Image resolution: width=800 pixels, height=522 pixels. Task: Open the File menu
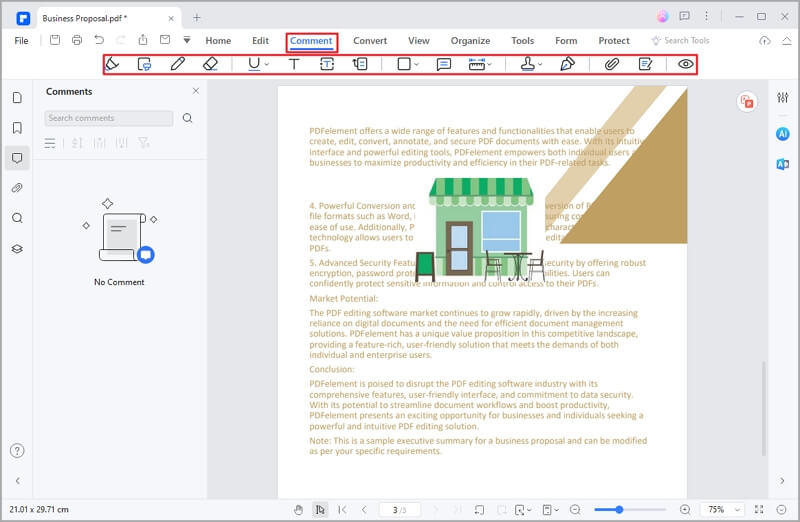(21, 41)
